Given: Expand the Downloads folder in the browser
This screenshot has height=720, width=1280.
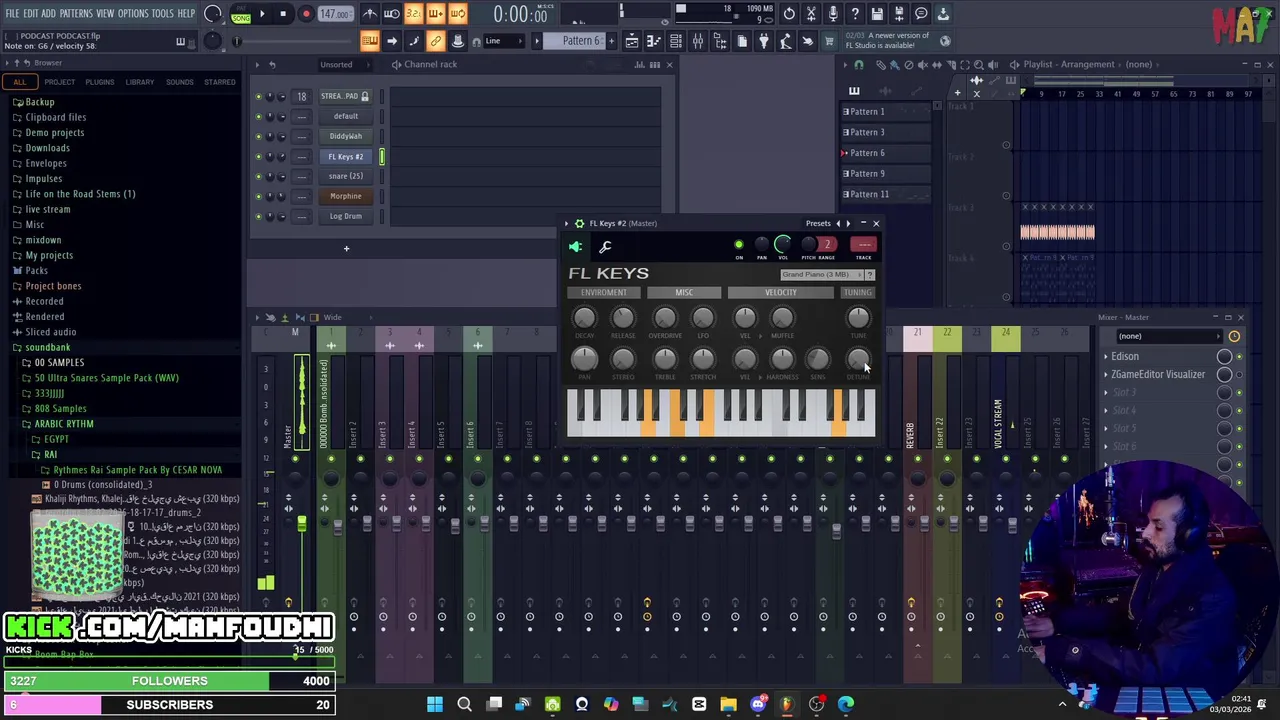Looking at the screenshot, I should pos(47,148).
